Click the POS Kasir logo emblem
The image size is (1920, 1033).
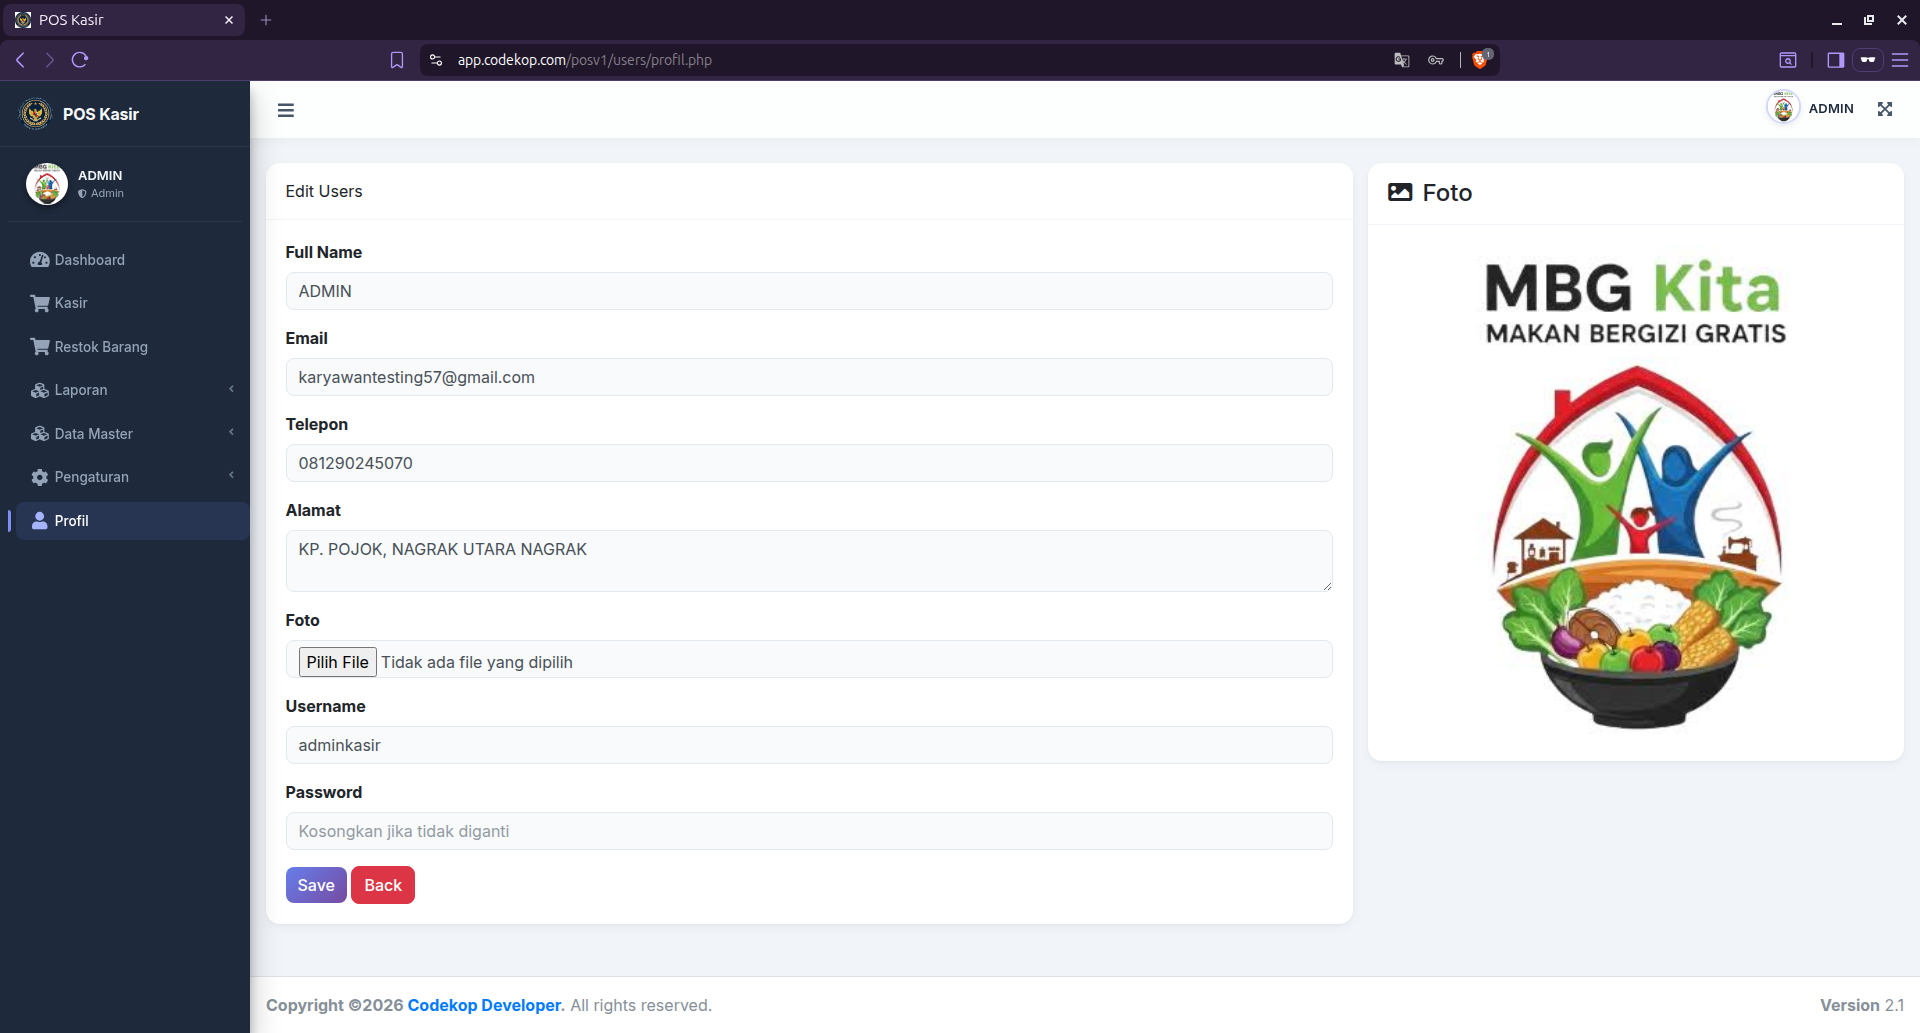36,114
